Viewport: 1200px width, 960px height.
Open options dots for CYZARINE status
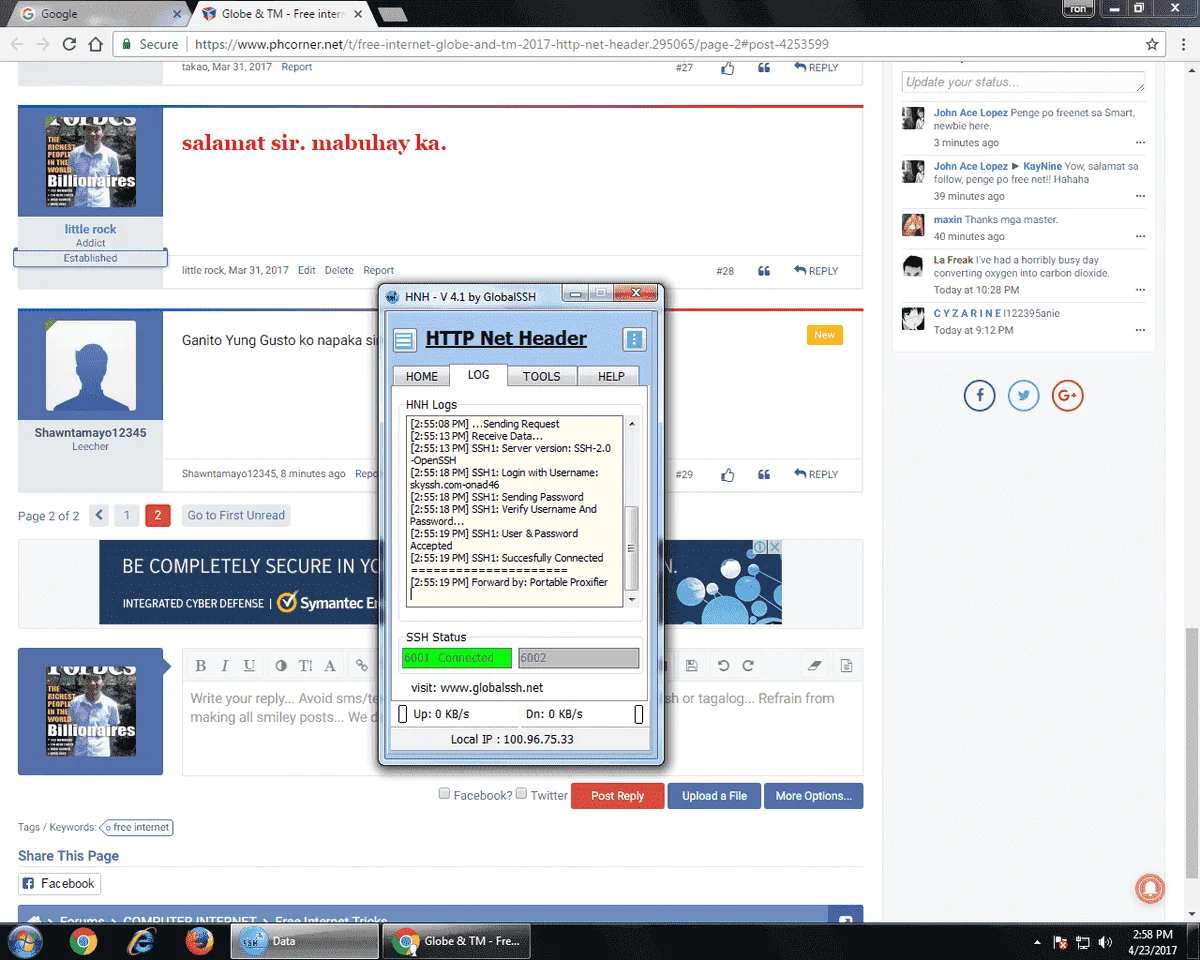(x=1140, y=330)
